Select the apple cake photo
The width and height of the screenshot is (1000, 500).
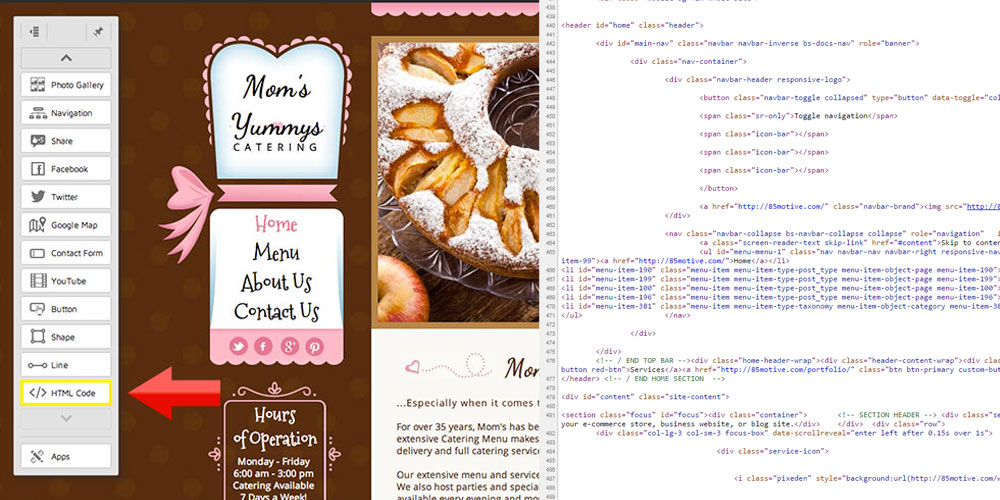(458, 182)
